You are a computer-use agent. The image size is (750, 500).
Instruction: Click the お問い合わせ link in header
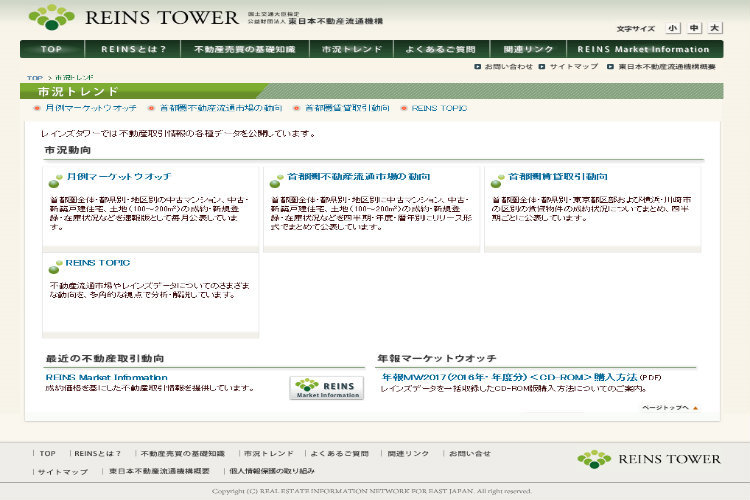[x=508, y=66]
